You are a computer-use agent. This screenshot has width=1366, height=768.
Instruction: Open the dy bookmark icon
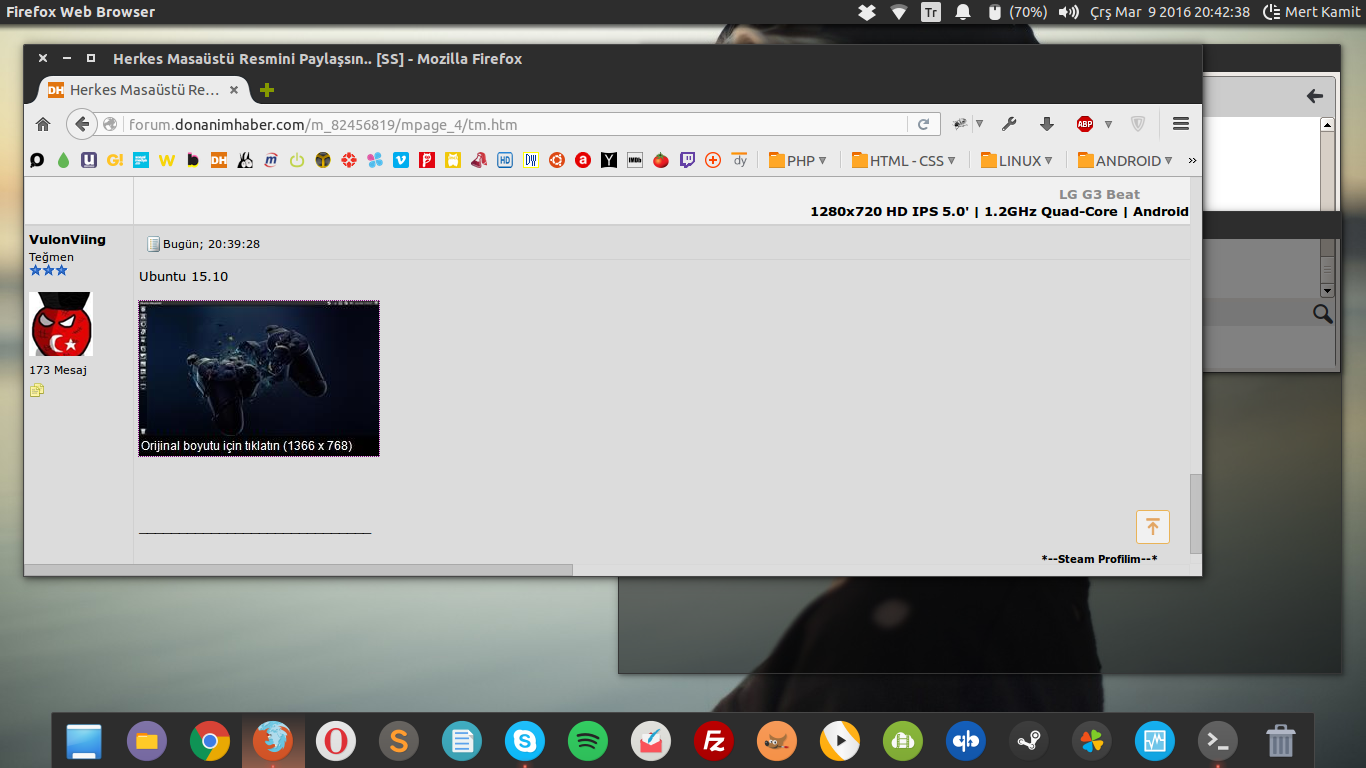coord(739,160)
